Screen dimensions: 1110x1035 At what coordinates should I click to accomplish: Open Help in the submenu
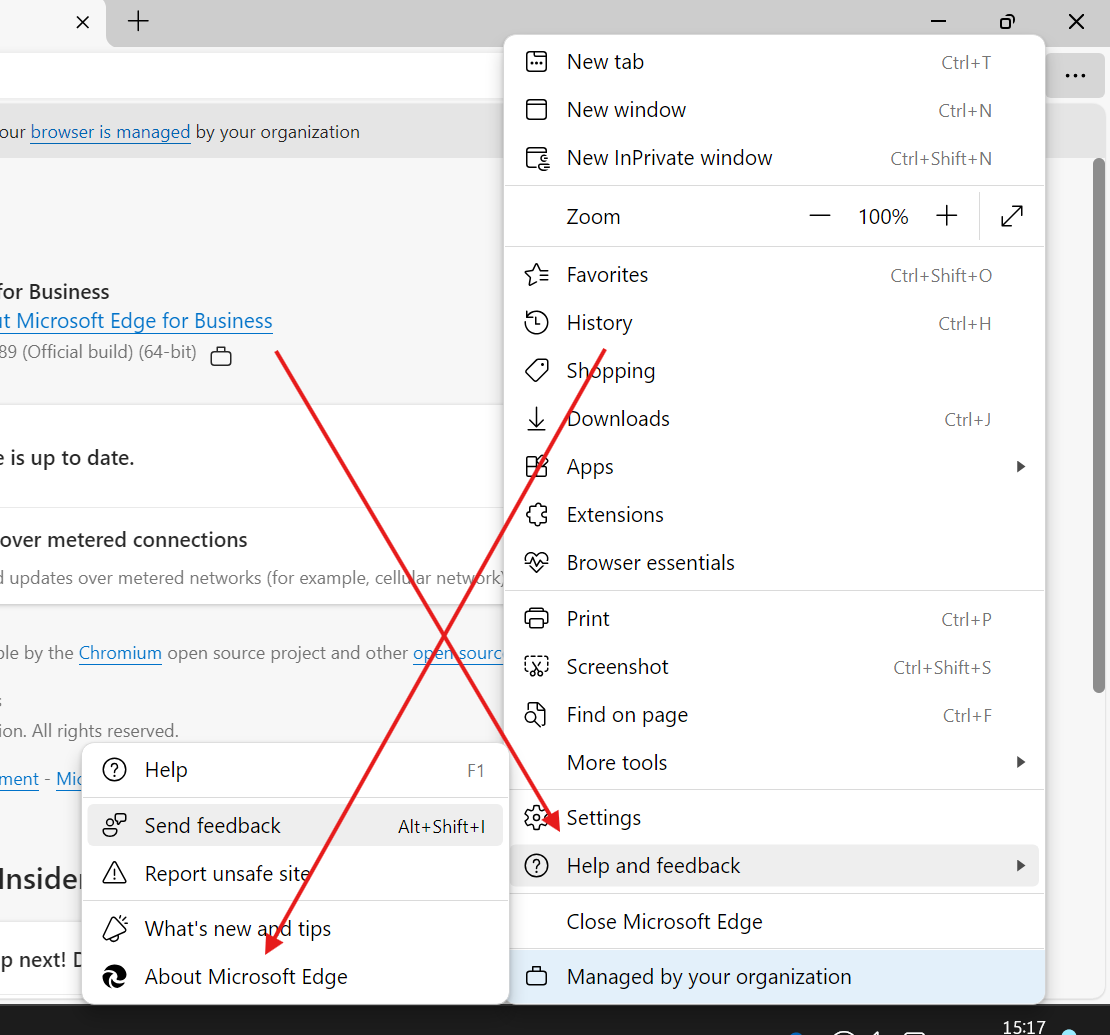[x=295, y=770]
